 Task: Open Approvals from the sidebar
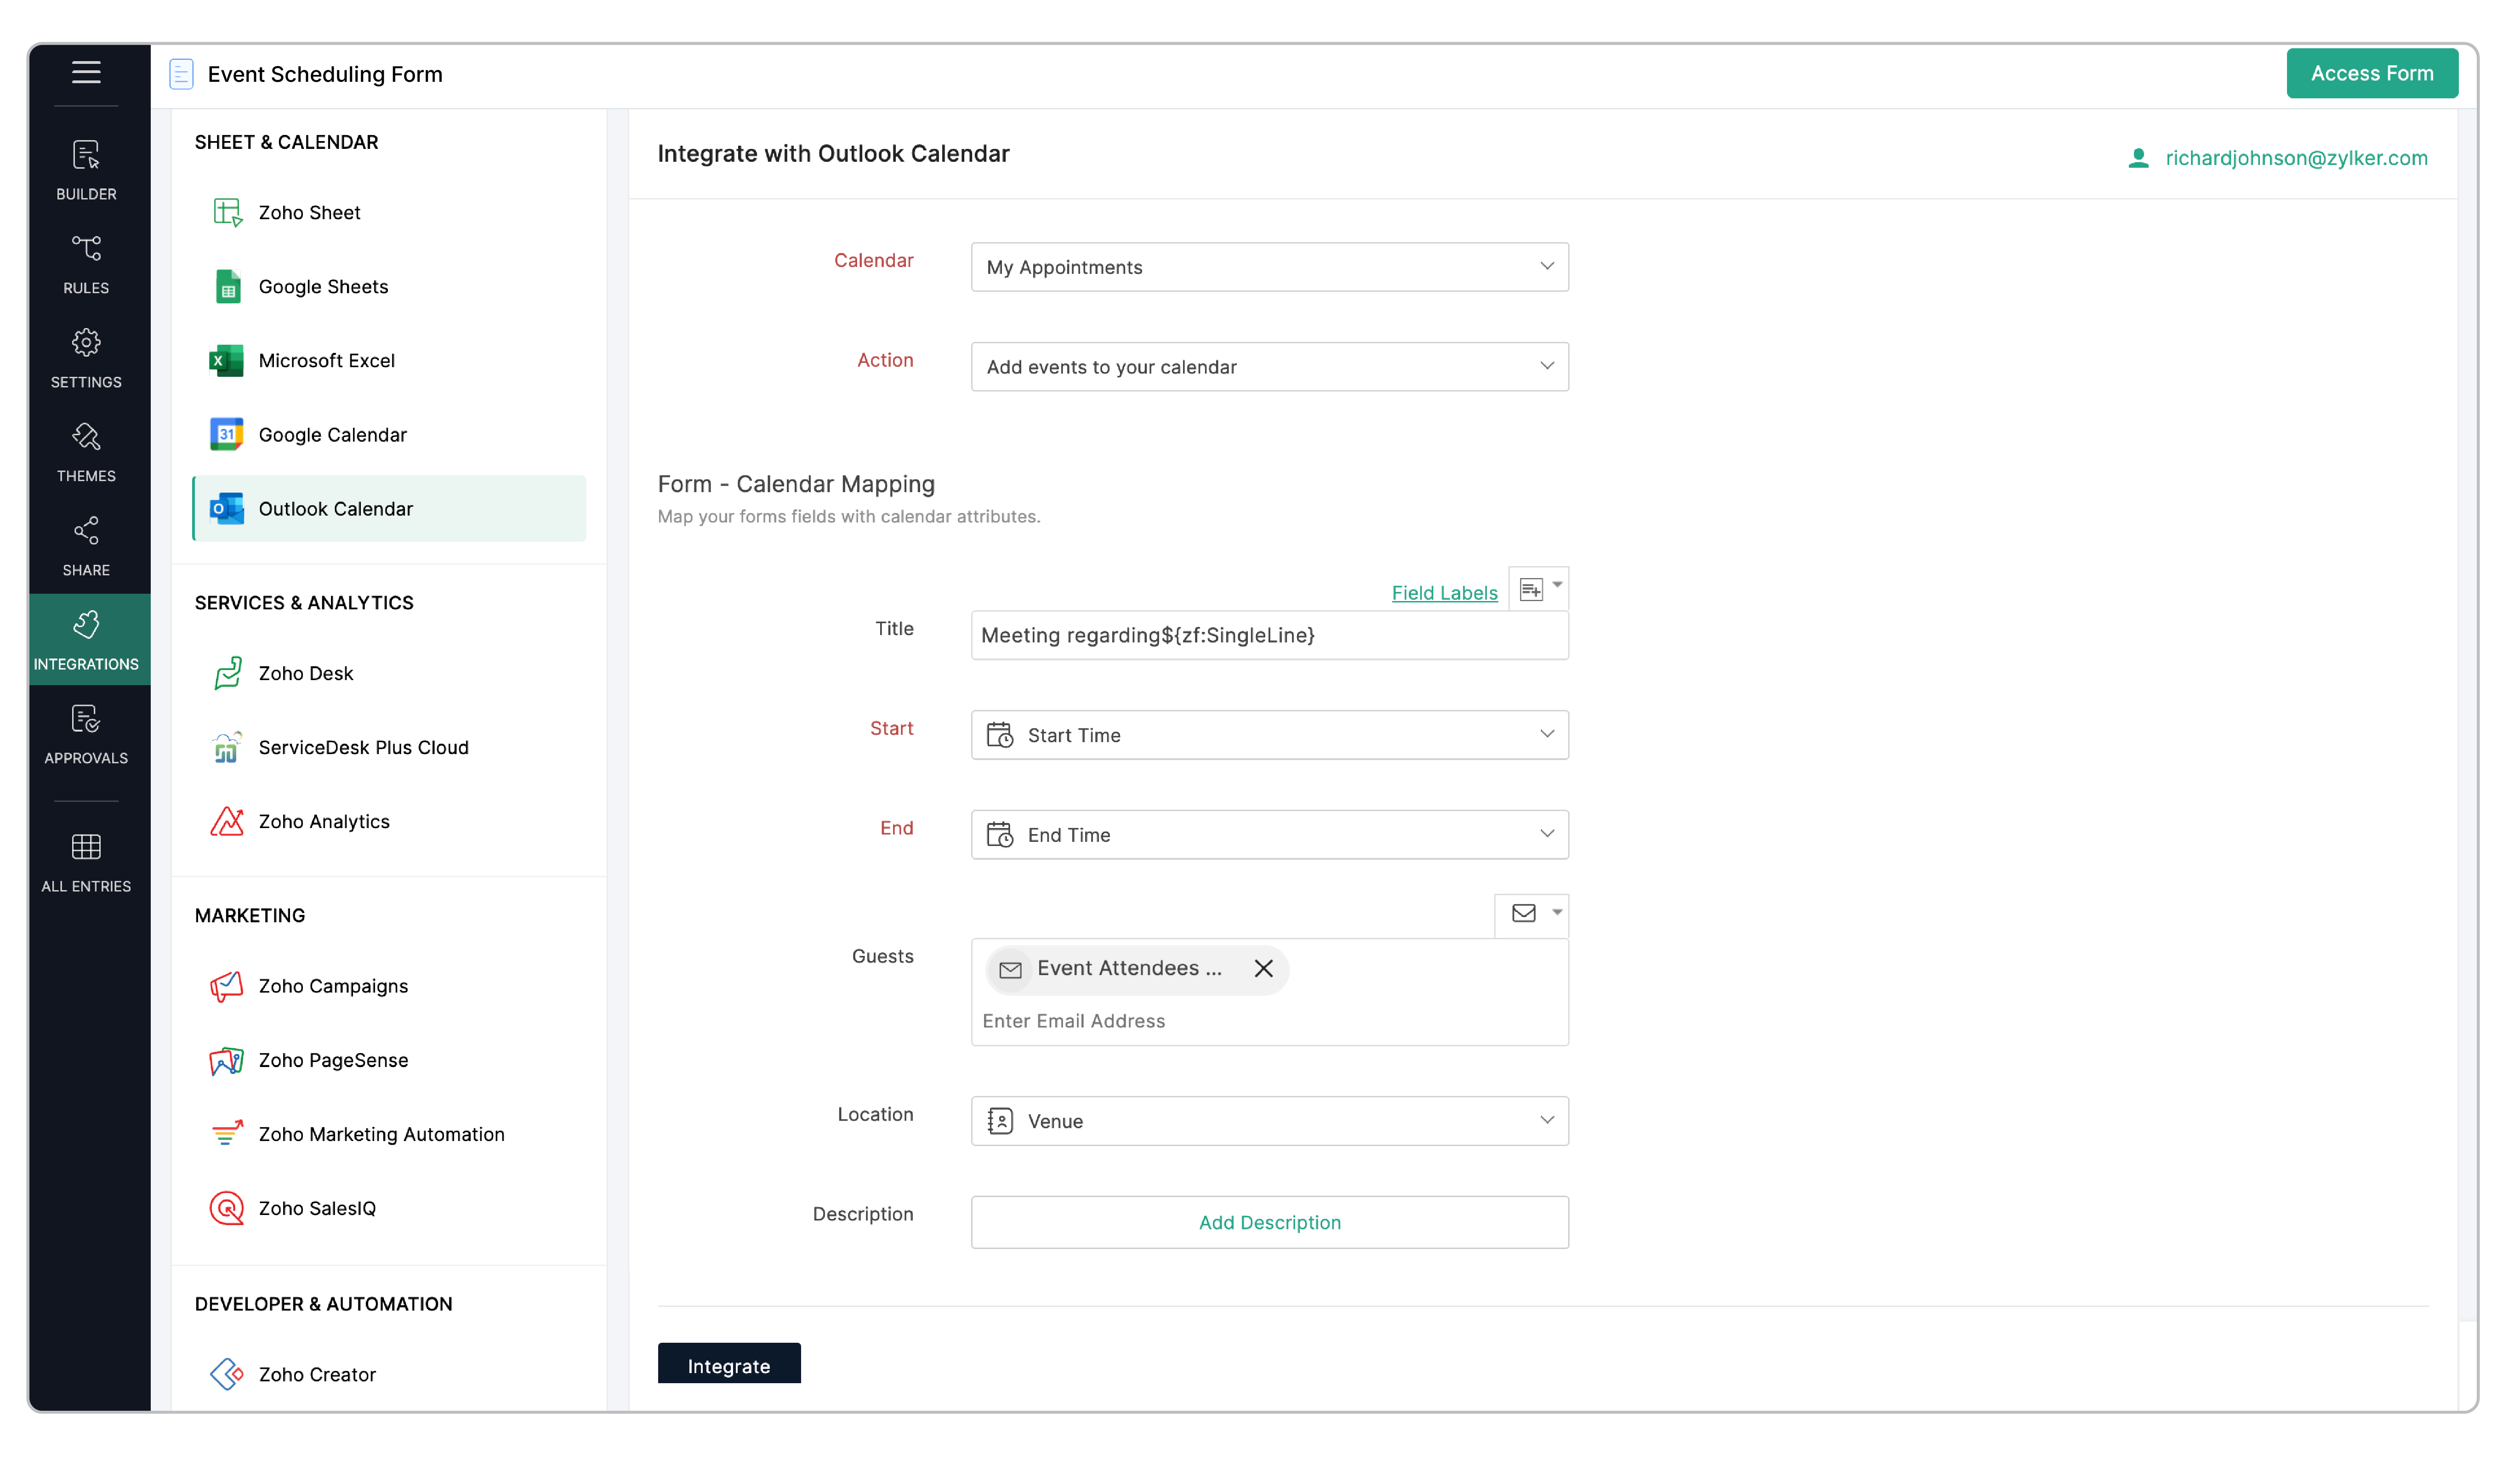pos(86,734)
